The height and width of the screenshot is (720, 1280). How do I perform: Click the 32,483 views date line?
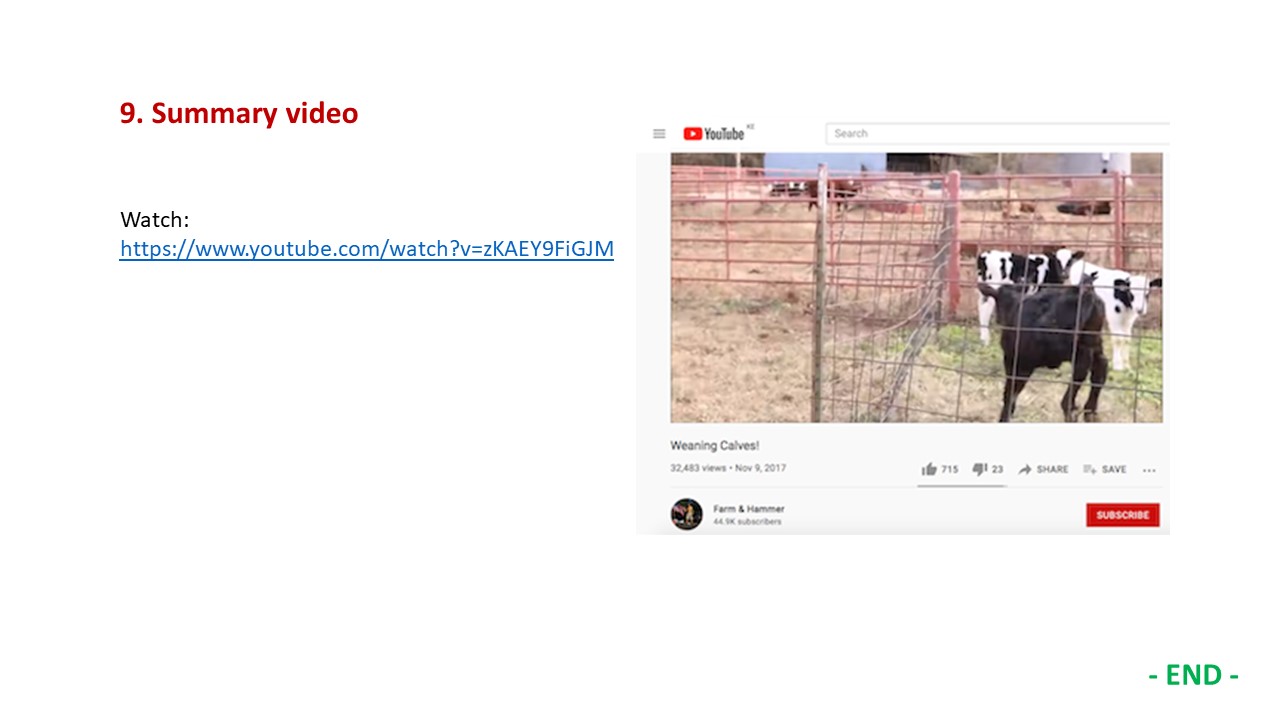tap(728, 468)
